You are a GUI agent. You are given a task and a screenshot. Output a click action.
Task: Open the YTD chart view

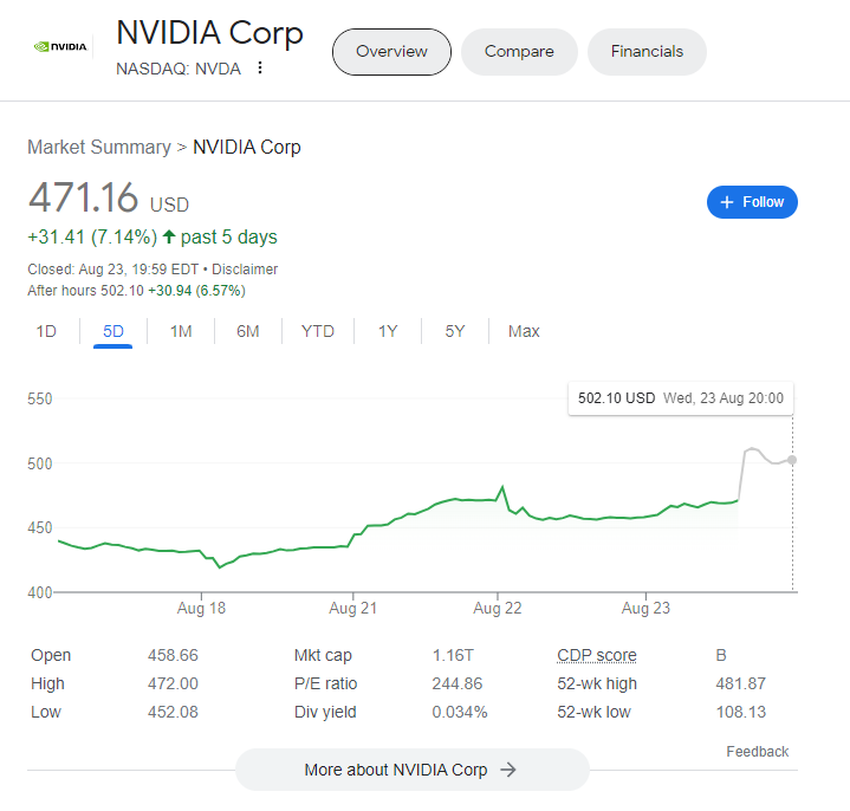(x=317, y=331)
